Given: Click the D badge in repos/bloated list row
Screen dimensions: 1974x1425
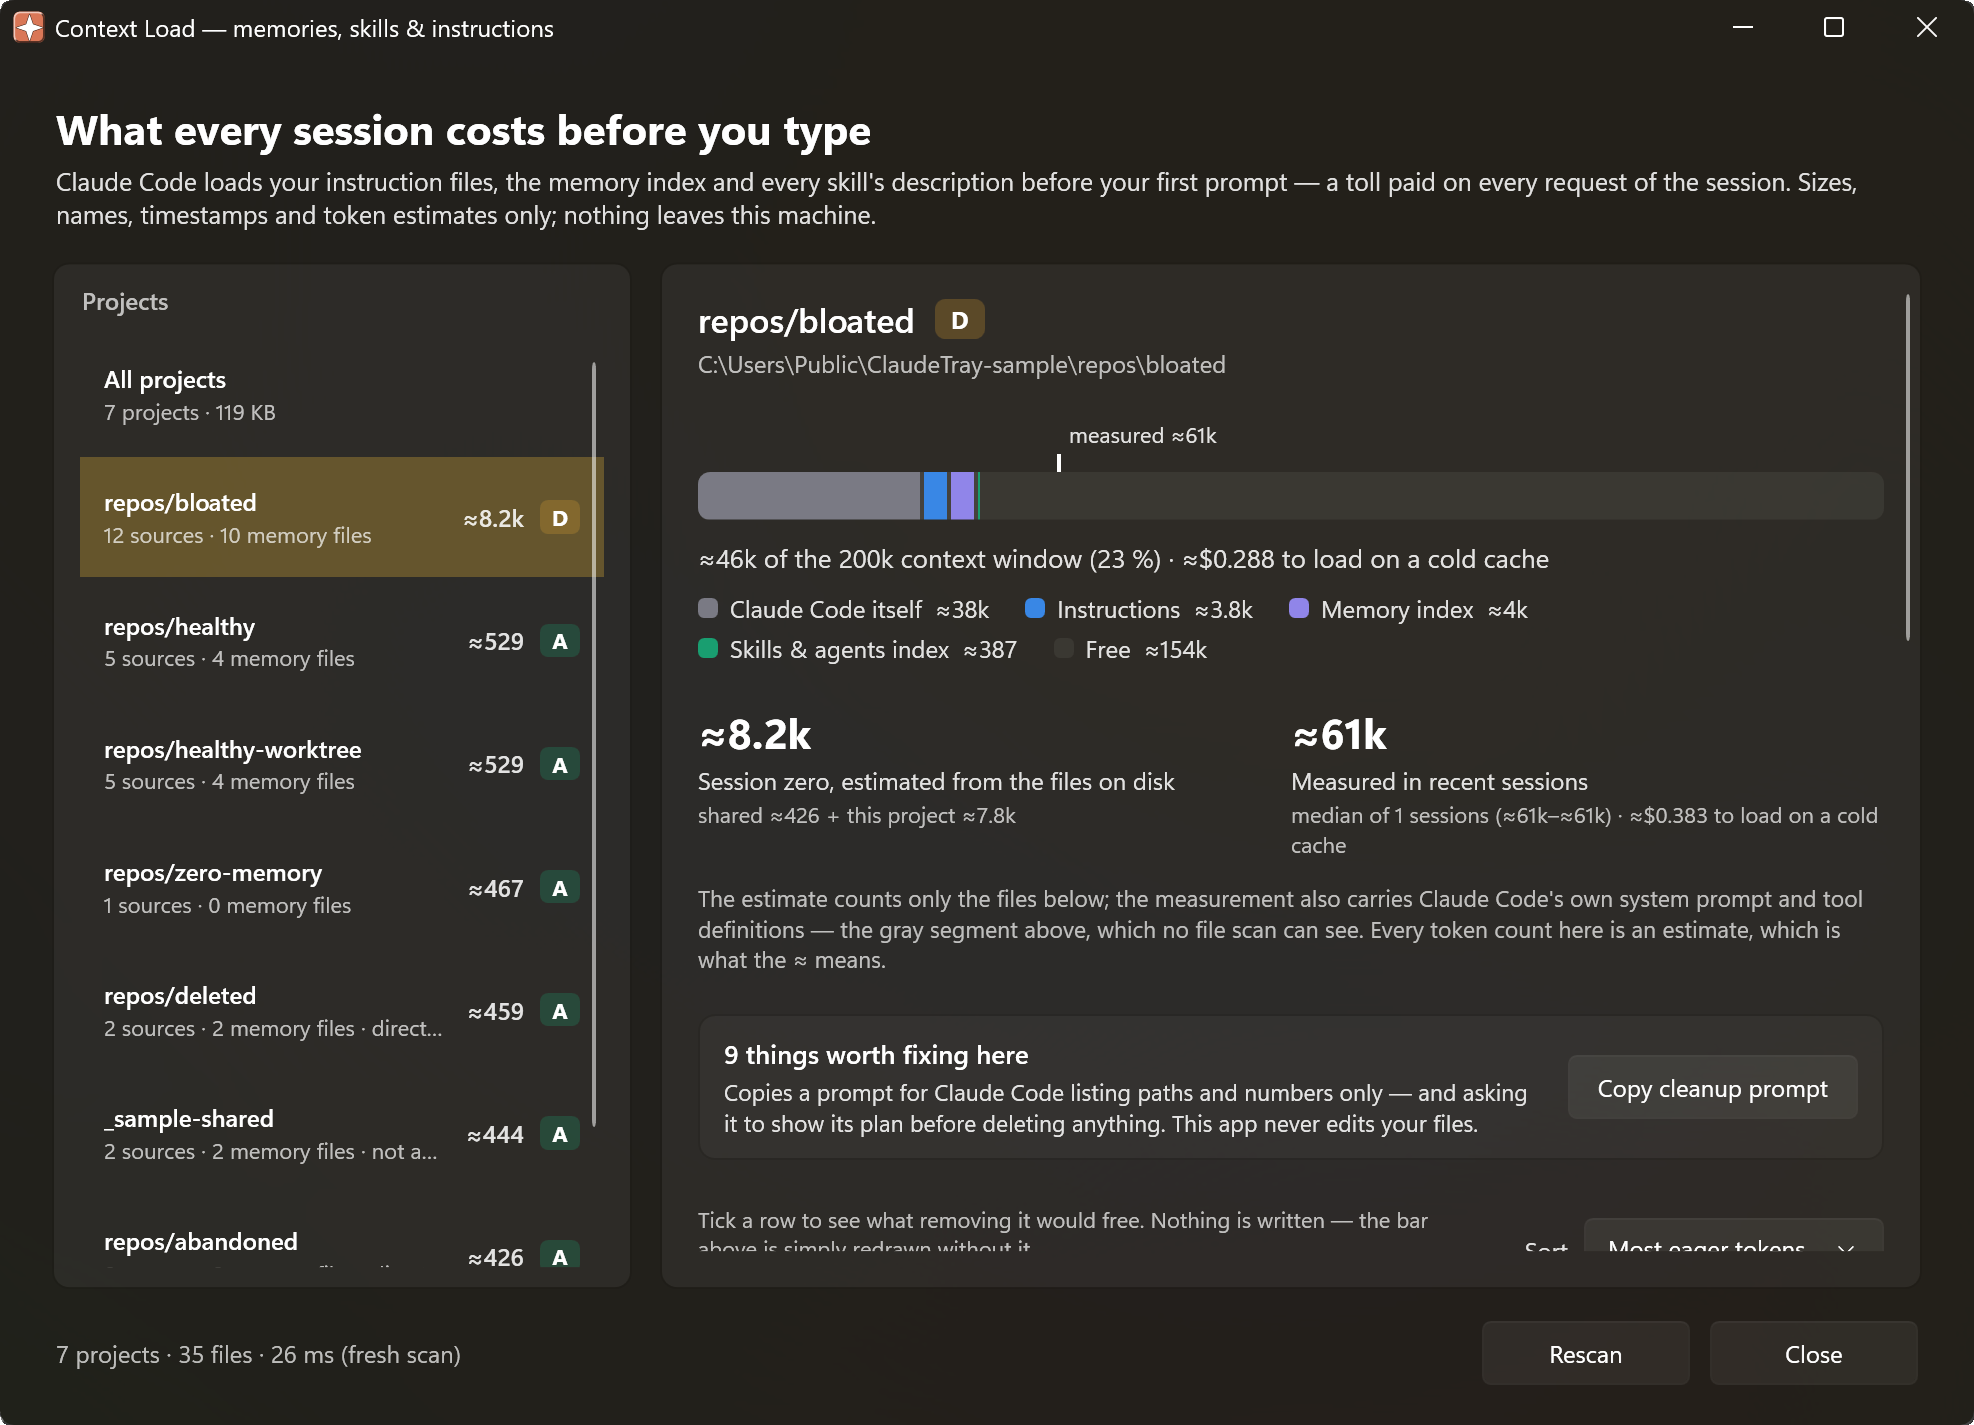Looking at the screenshot, I should click(x=560, y=518).
